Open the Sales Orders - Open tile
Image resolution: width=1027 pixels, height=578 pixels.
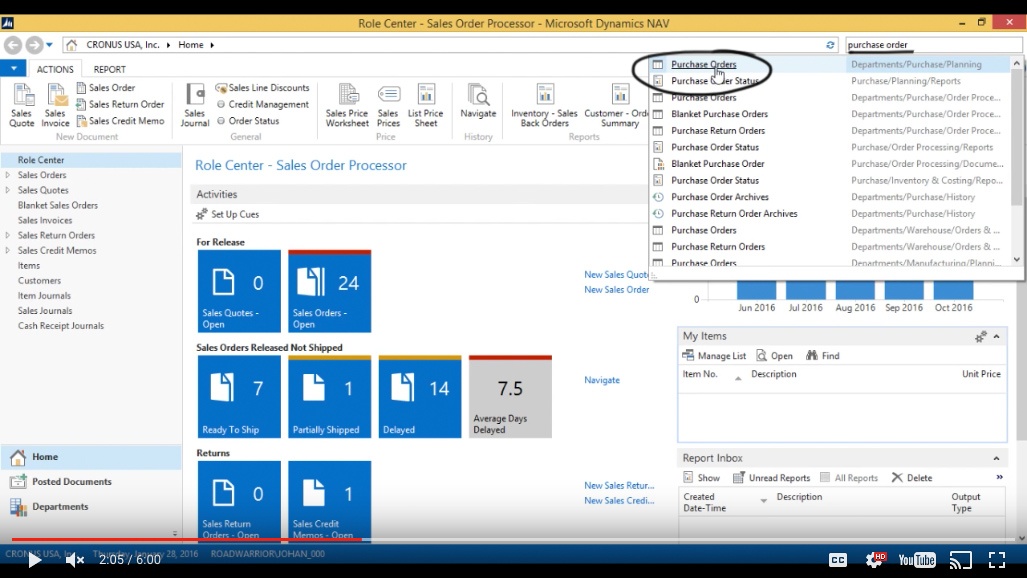pyautogui.click(x=329, y=291)
